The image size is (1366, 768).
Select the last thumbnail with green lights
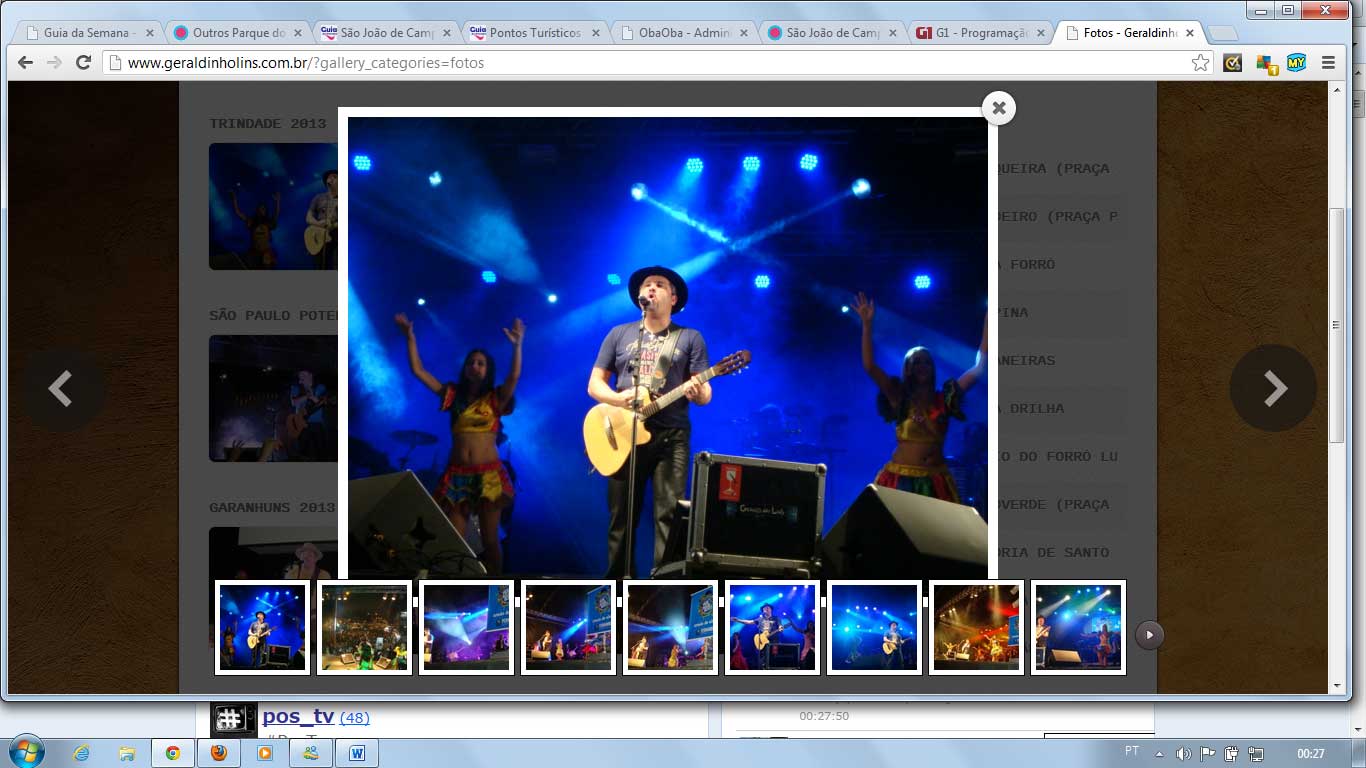pos(1078,627)
